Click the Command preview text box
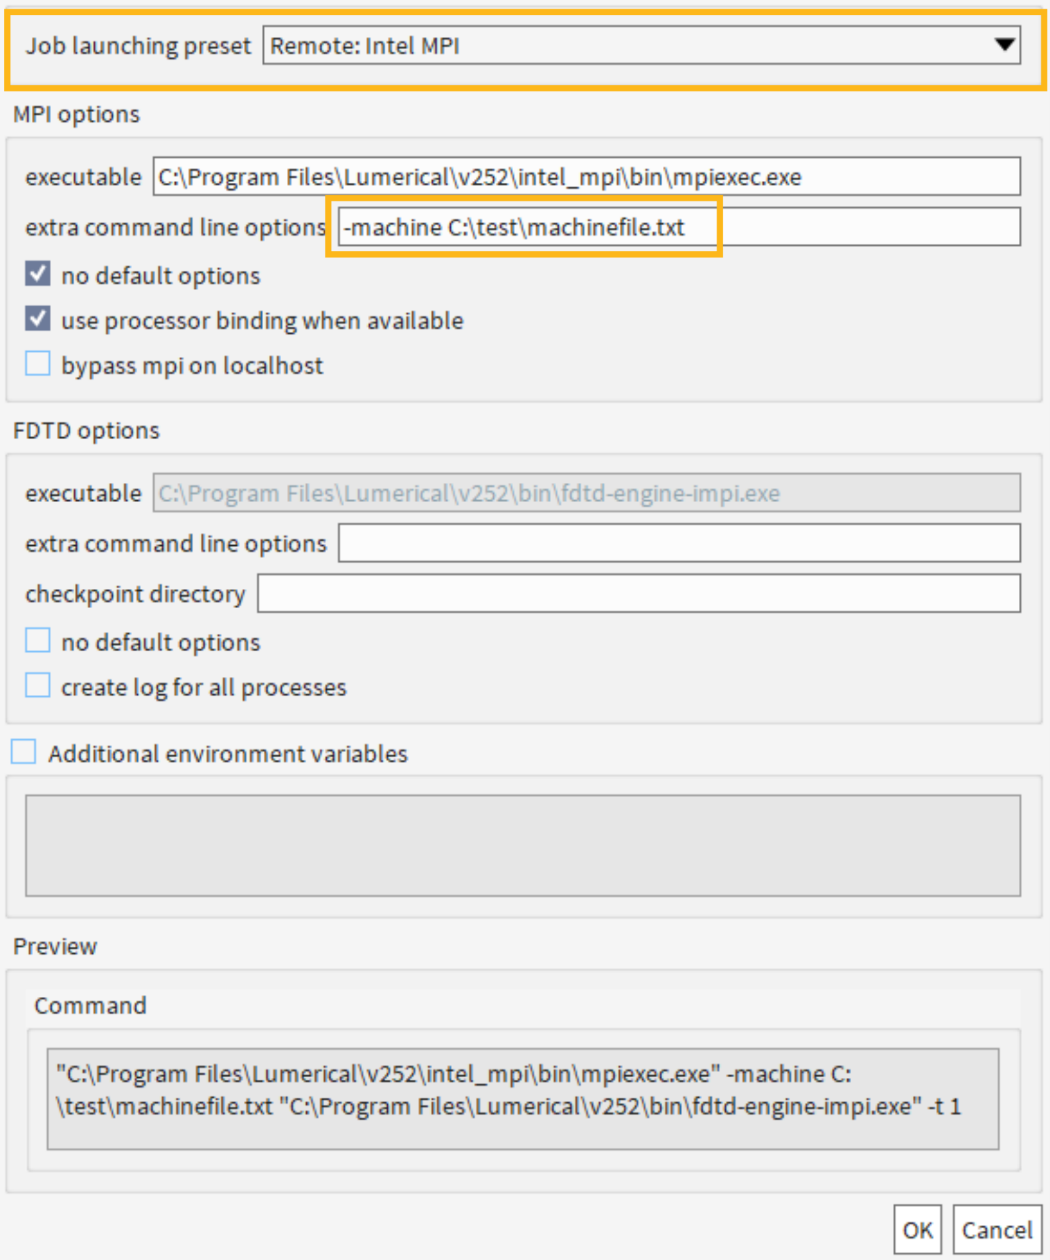This screenshot has height=1260, width=1050. pyautogui.click(x=523, y=1099)
